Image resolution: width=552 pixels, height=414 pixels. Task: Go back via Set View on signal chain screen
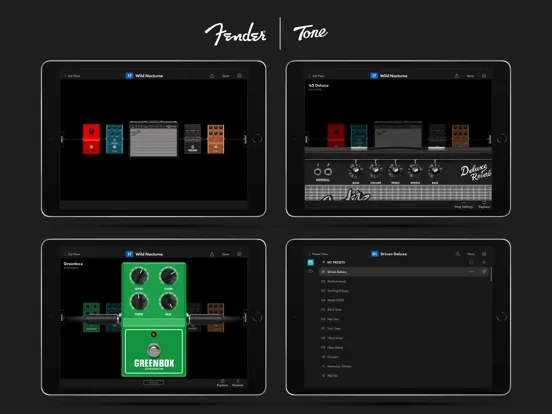click(72, 76)
